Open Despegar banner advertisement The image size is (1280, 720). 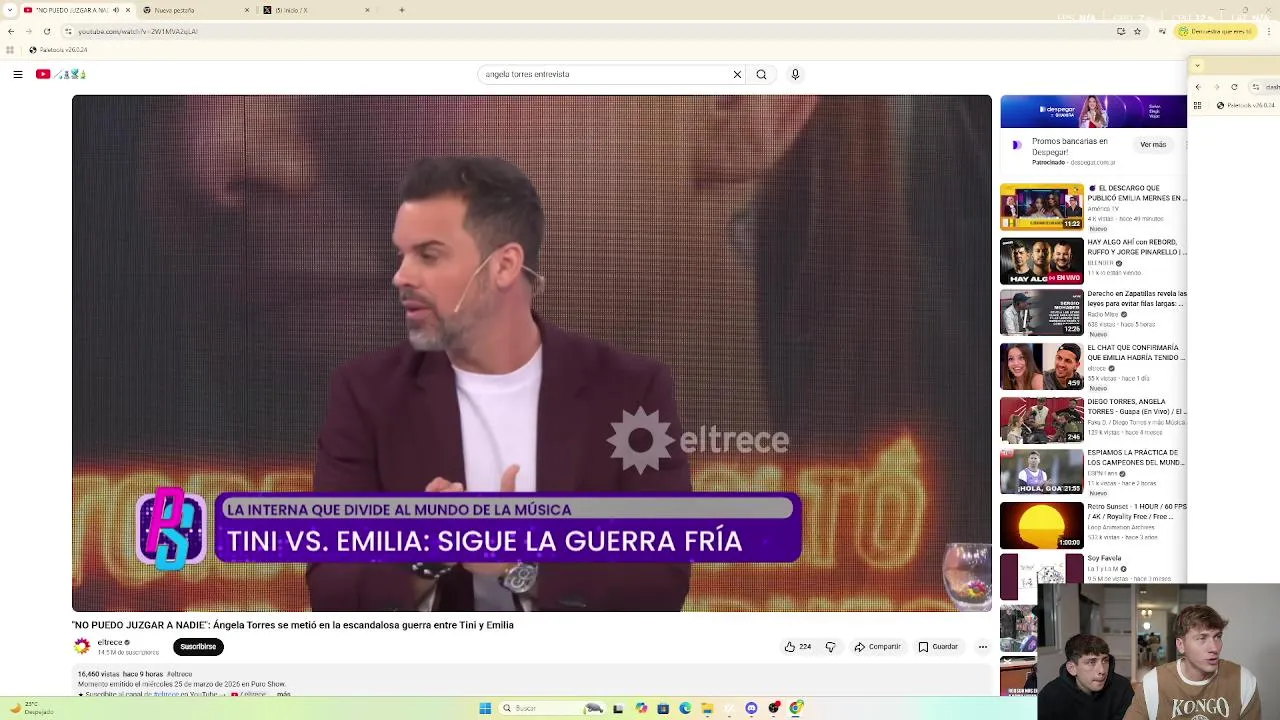click(1093, 112)
